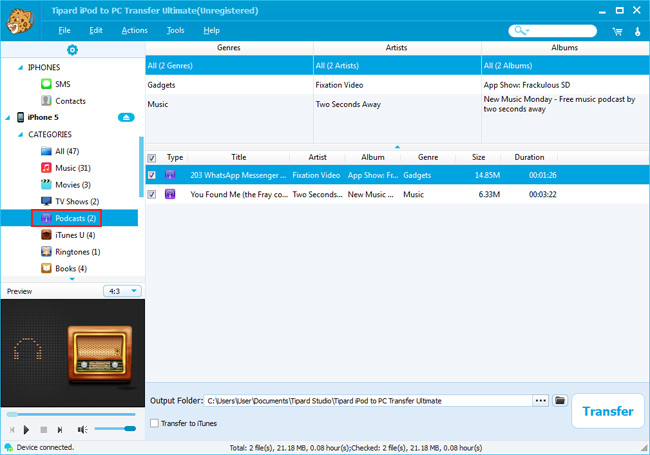Collapse the CATEGORIES tree node

(x=20, y=135)
